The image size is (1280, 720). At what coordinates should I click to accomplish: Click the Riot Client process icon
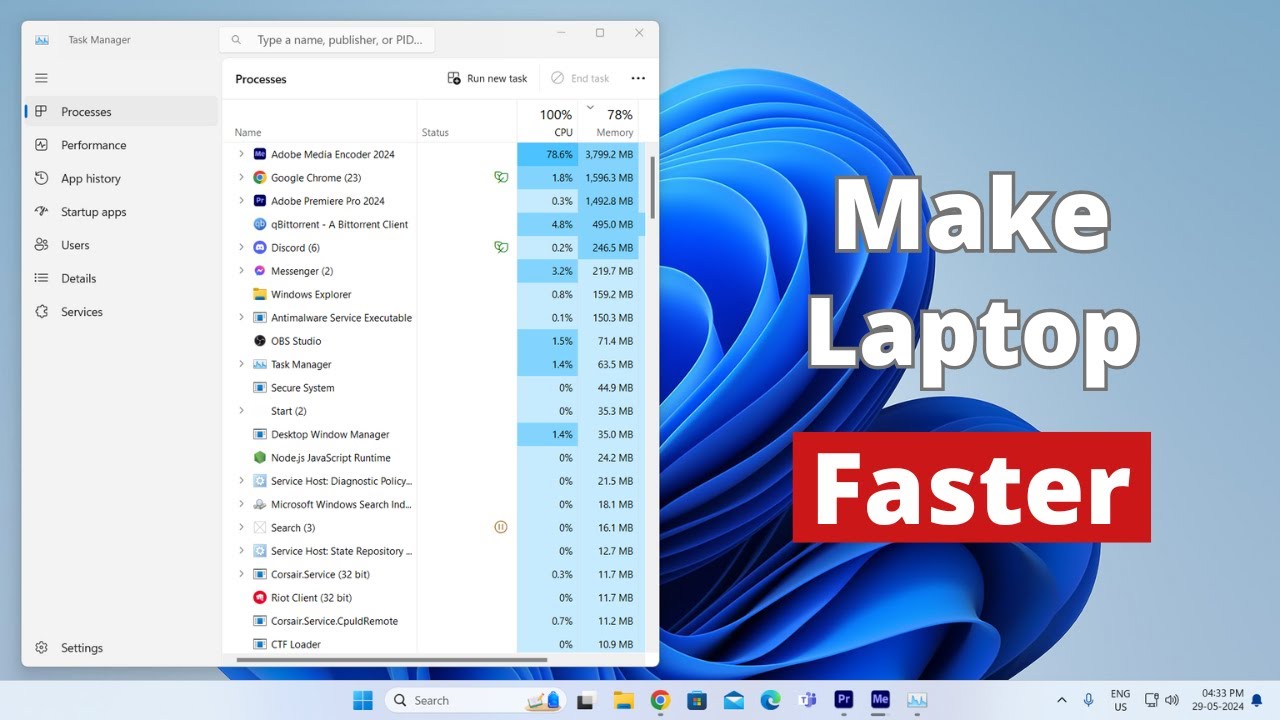(x=260, y=598)
